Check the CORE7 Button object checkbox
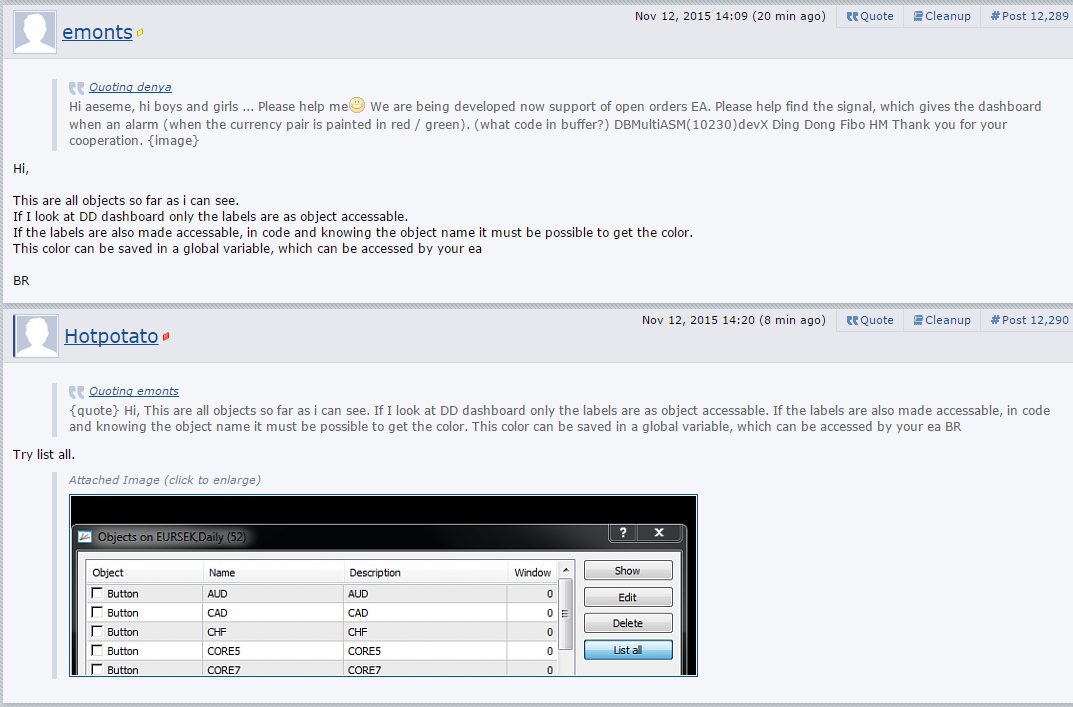 (x=96, y=669)
